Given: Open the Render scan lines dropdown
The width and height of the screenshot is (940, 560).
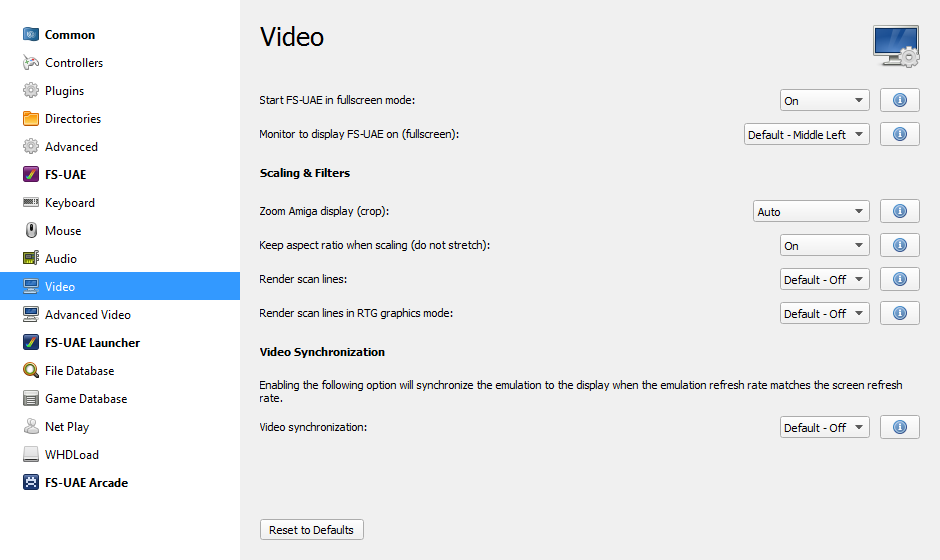Looking at the screenshot, I should 824,280.
